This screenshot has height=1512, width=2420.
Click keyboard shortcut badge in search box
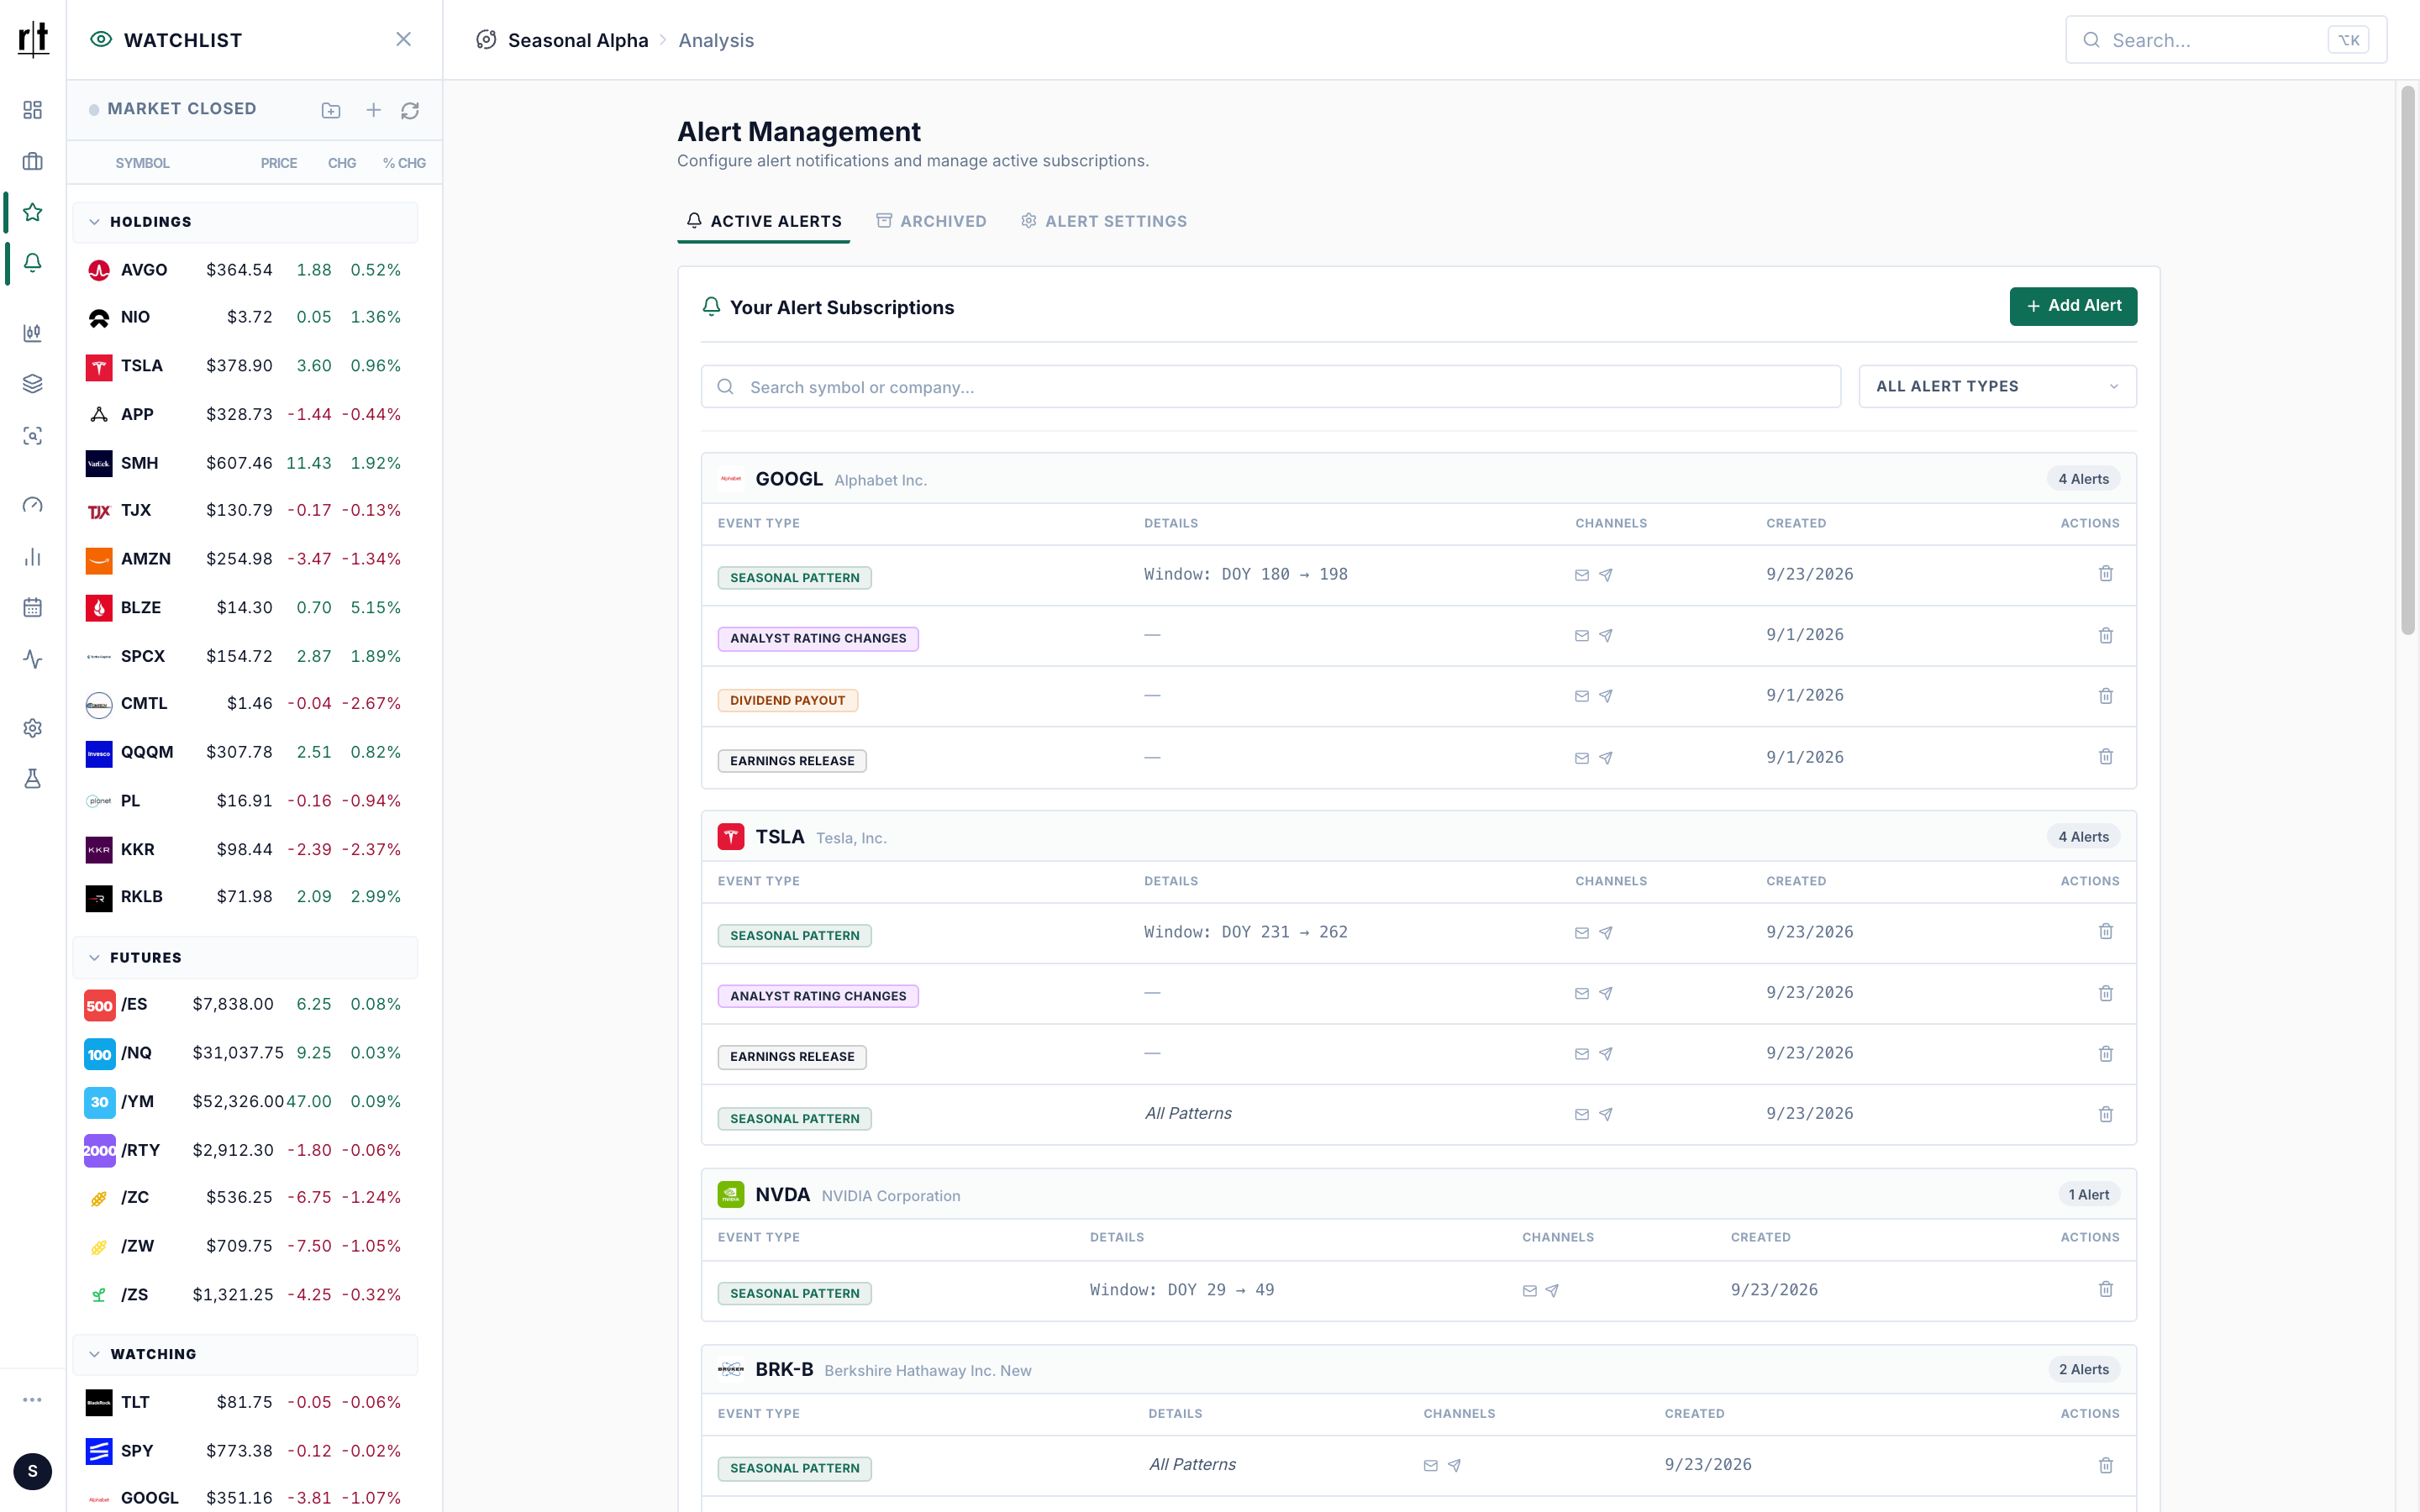click(x=2348, y=40)
